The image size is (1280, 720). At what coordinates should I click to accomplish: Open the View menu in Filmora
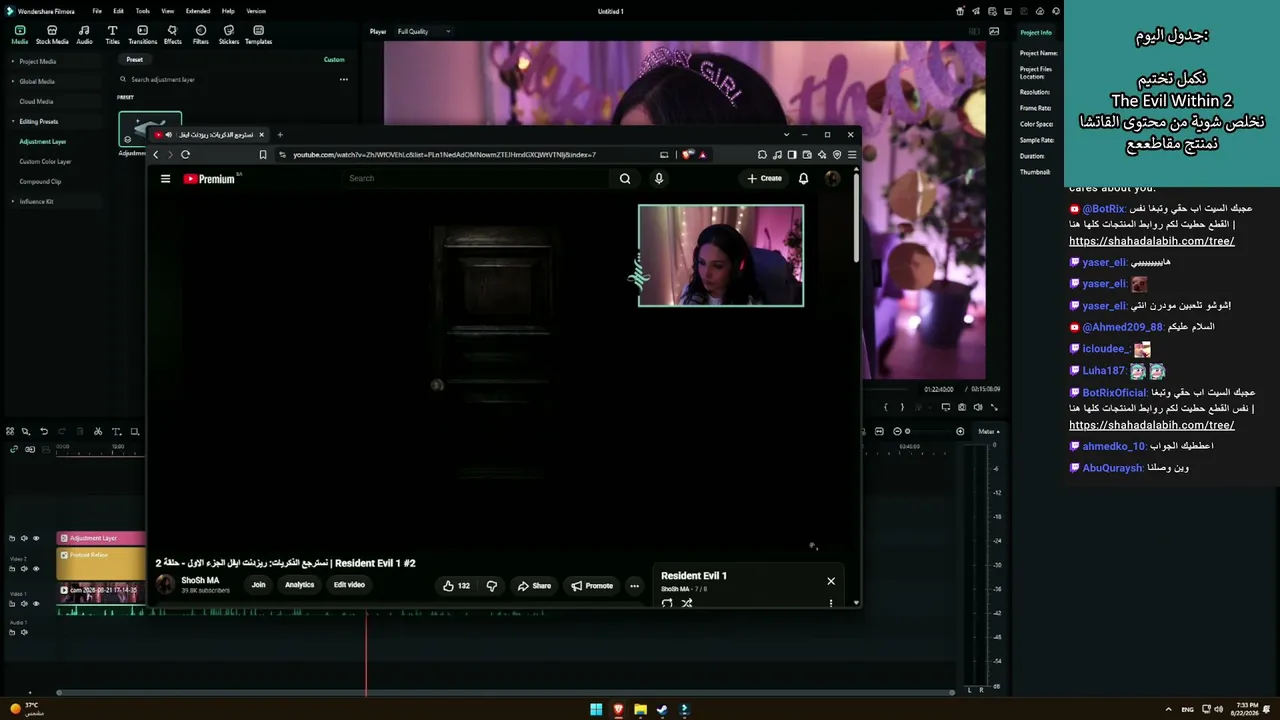tap(167, 11)
